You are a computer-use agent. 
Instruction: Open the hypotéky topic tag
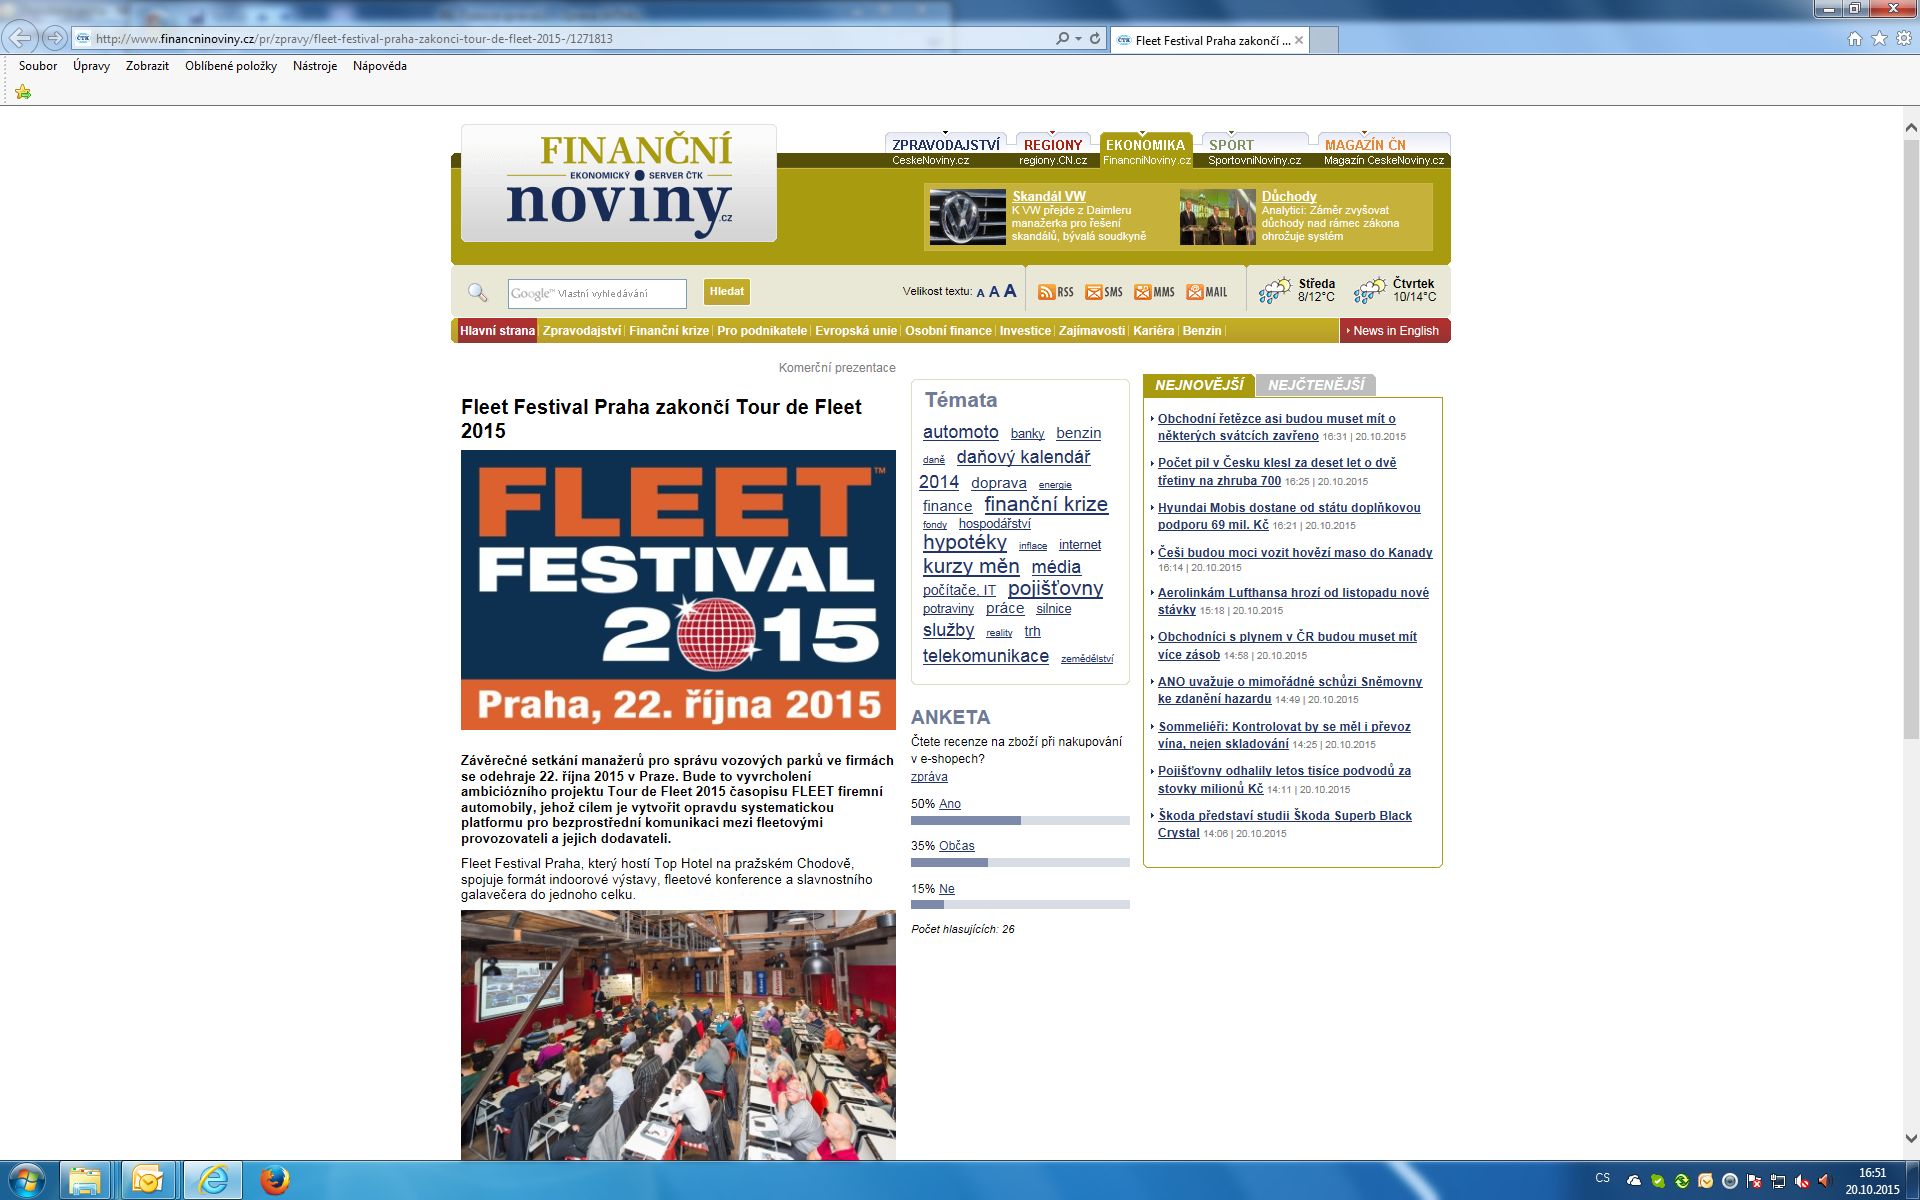pyautogui.click(x=964, y=542)
